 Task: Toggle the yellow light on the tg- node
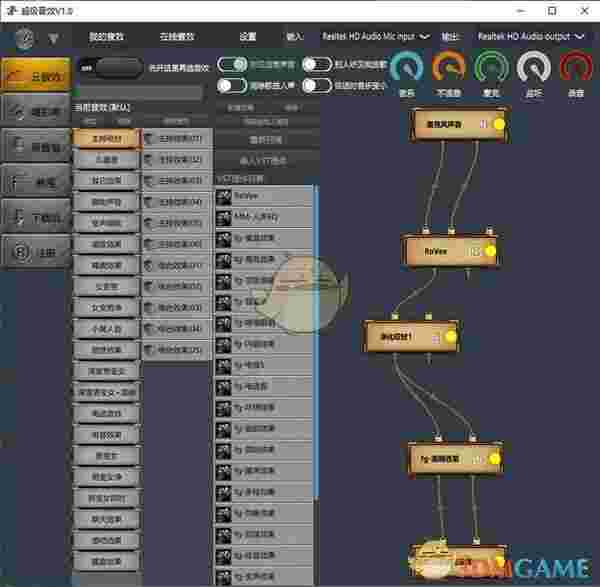click(494, 459)
